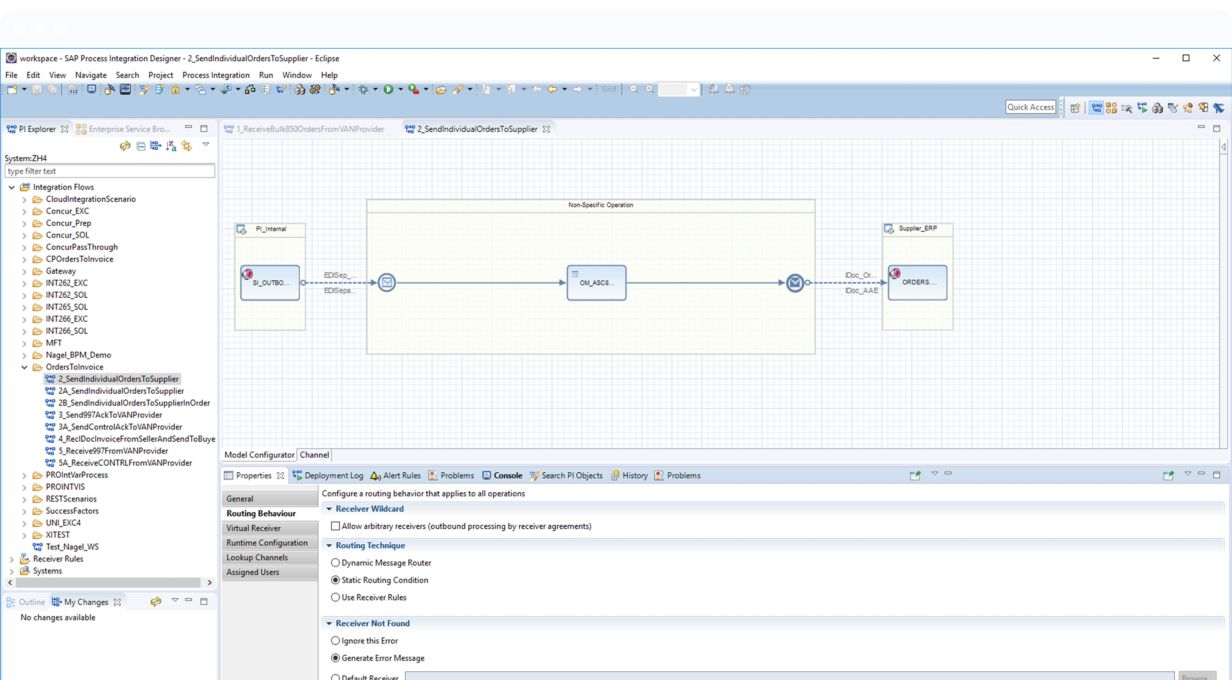Open 3_Send997AckToVANProvider integration flow
The width and height of the screenshot is (1232, 680).
coord(110,415)
